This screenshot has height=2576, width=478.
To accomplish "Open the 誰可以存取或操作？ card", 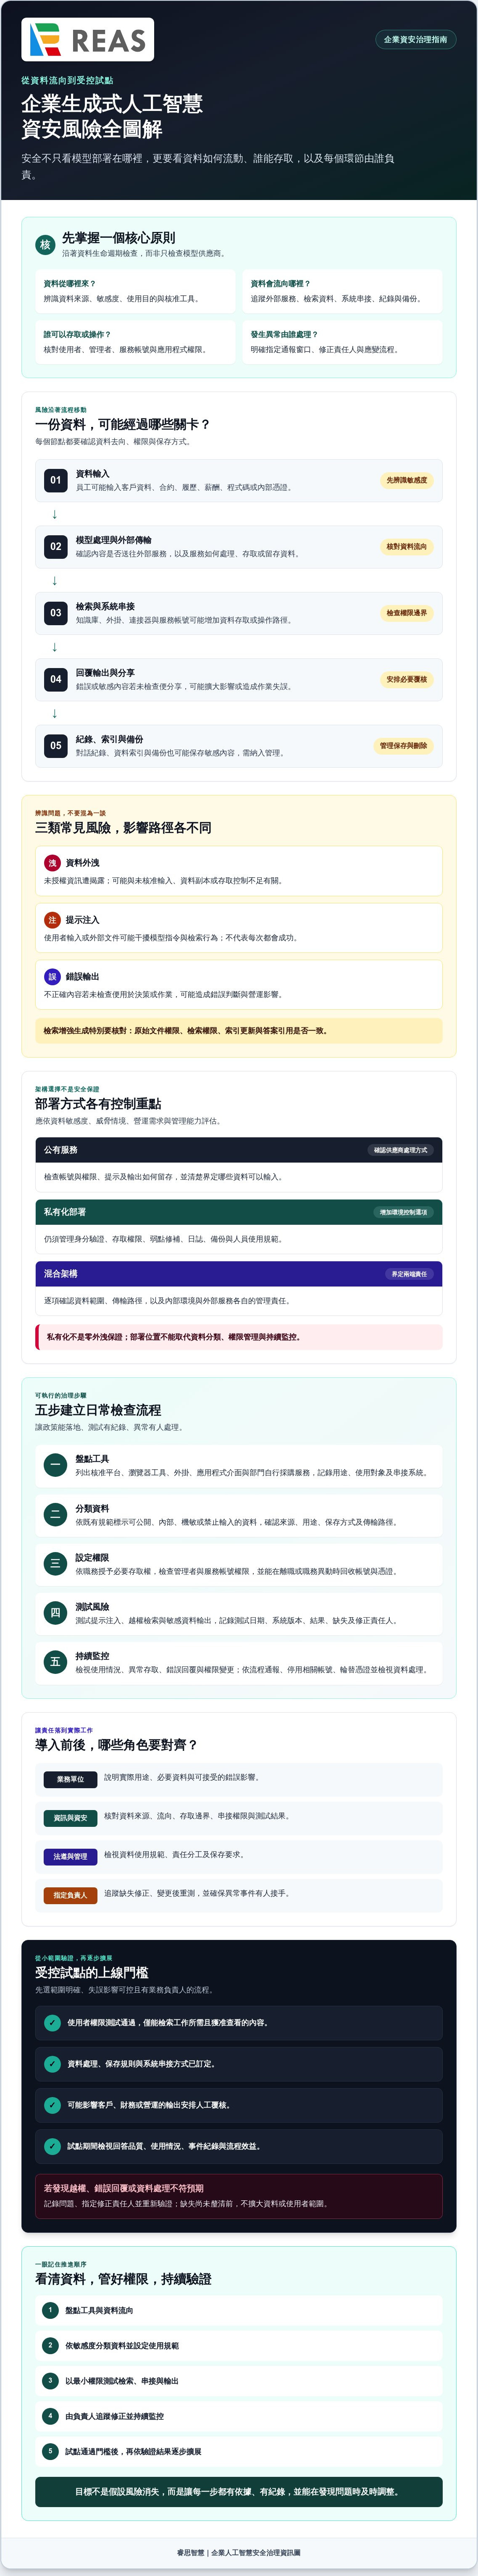I will click(x=135, y=342).
